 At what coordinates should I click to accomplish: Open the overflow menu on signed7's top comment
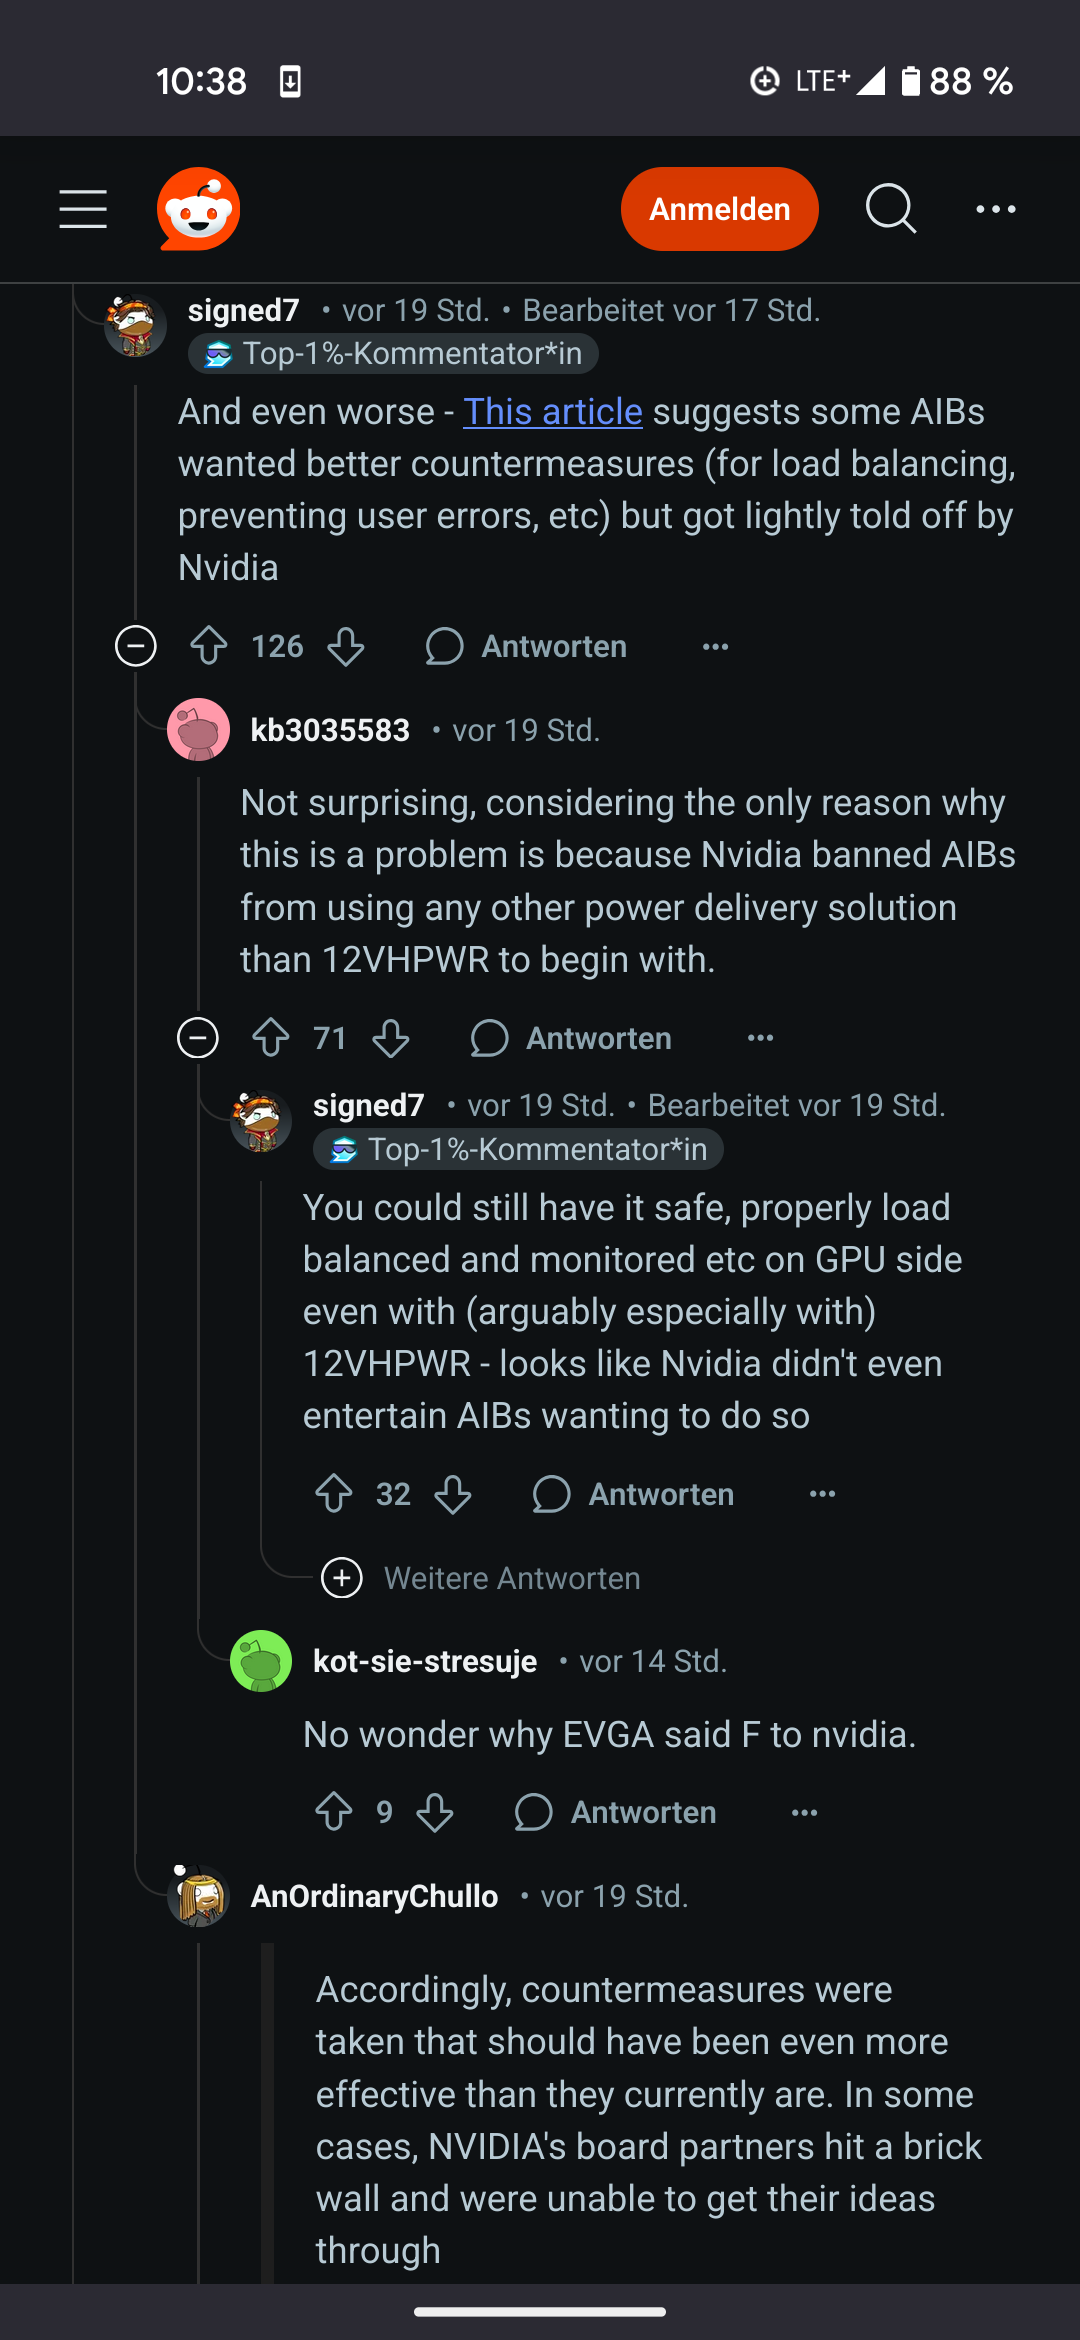[x=713, y=646]
